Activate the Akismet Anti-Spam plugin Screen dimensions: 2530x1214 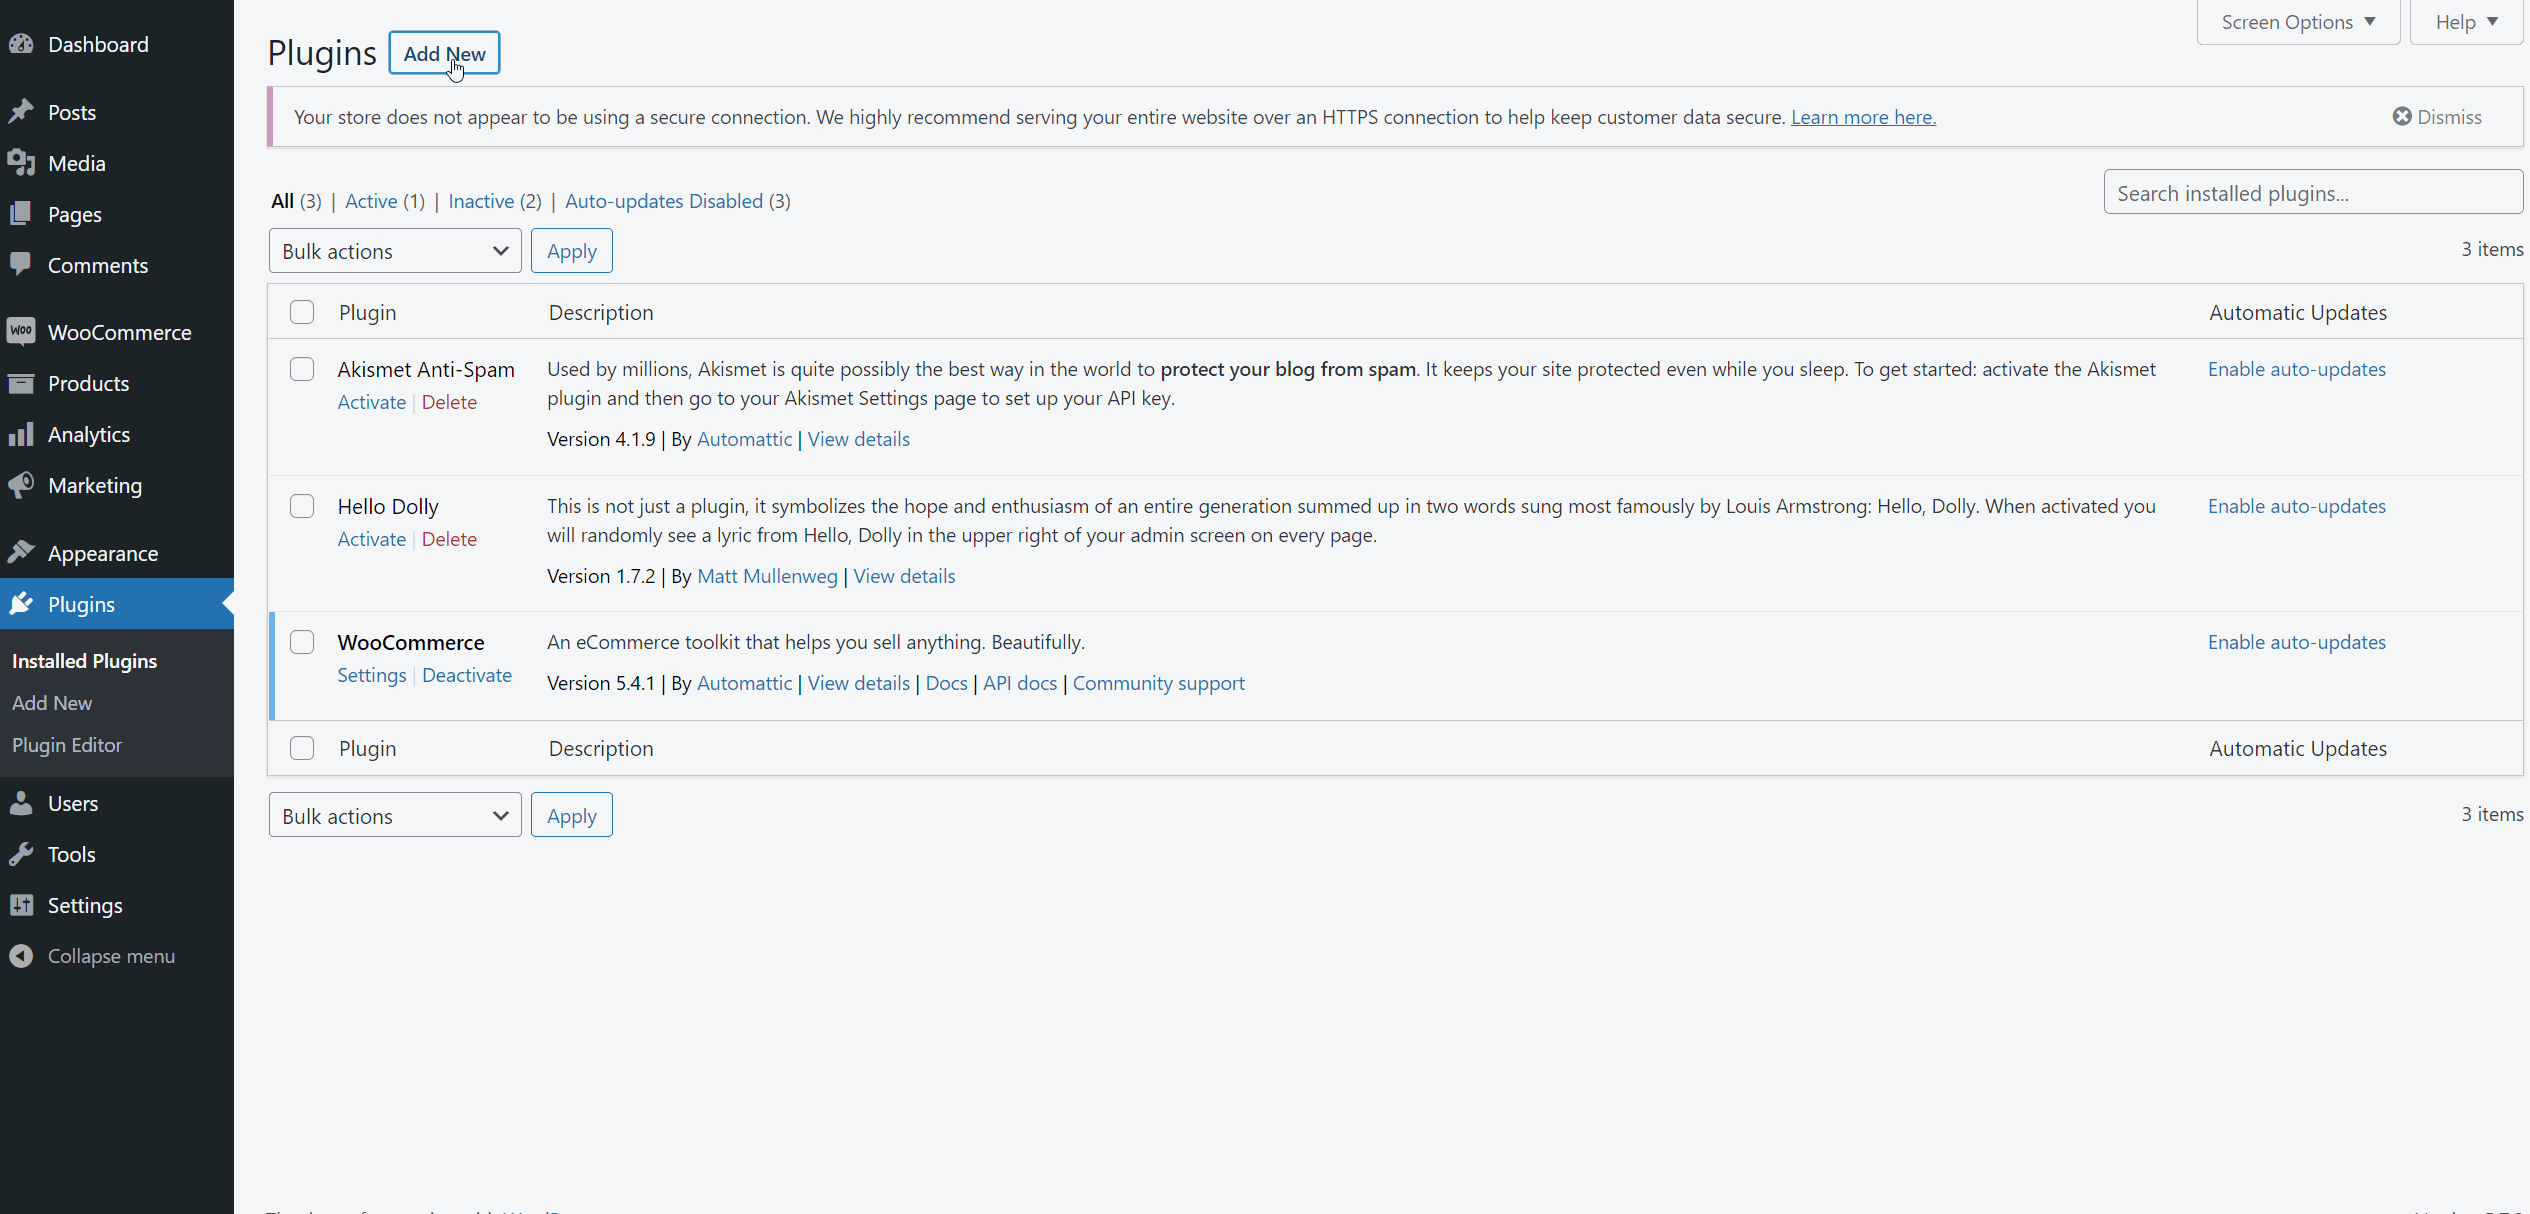[x=372, y=402]
